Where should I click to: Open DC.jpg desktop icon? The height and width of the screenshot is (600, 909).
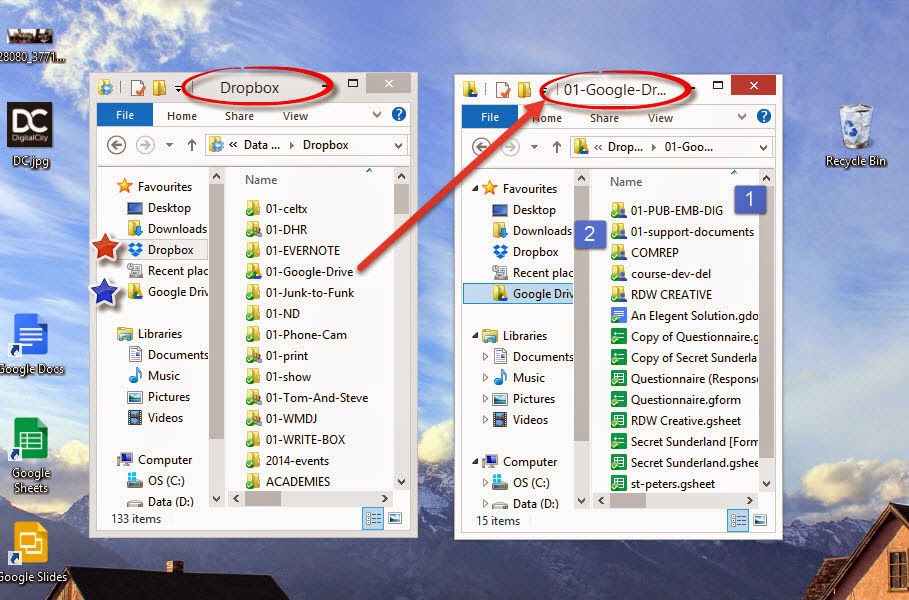(30, 135)
